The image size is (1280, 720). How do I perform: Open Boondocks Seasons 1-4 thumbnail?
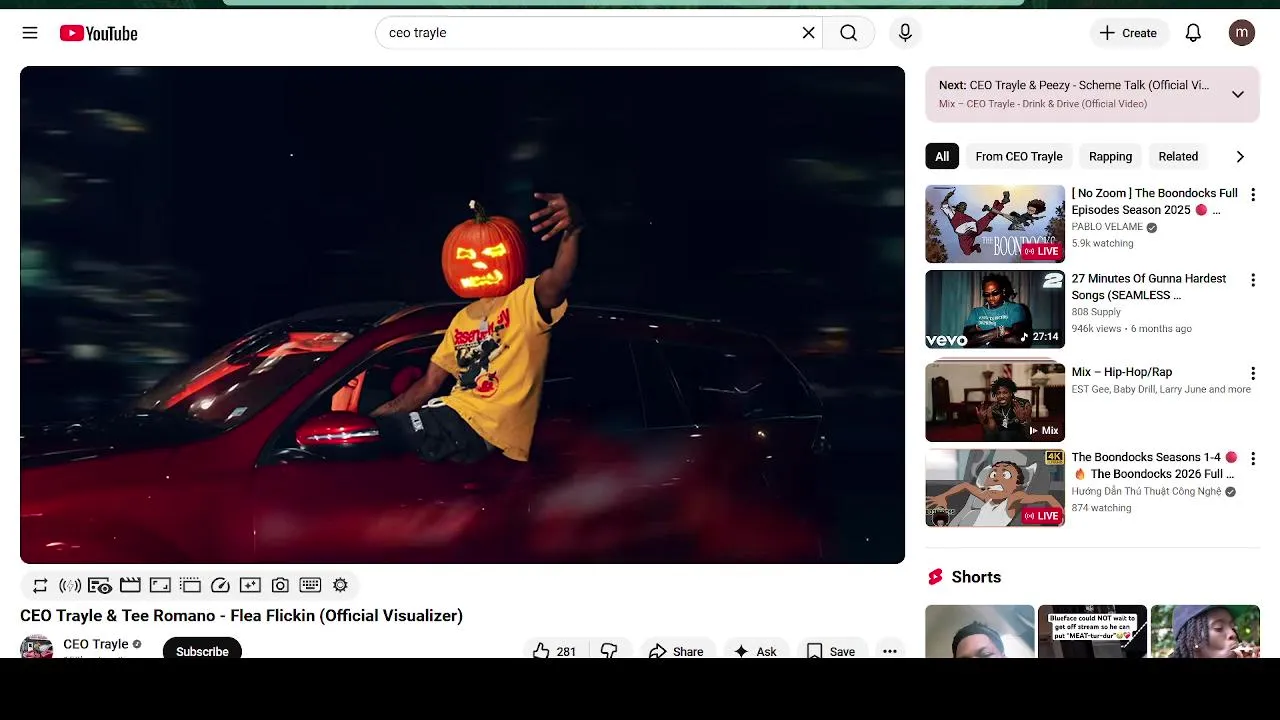pyautogui.click(x=995, y=487)
